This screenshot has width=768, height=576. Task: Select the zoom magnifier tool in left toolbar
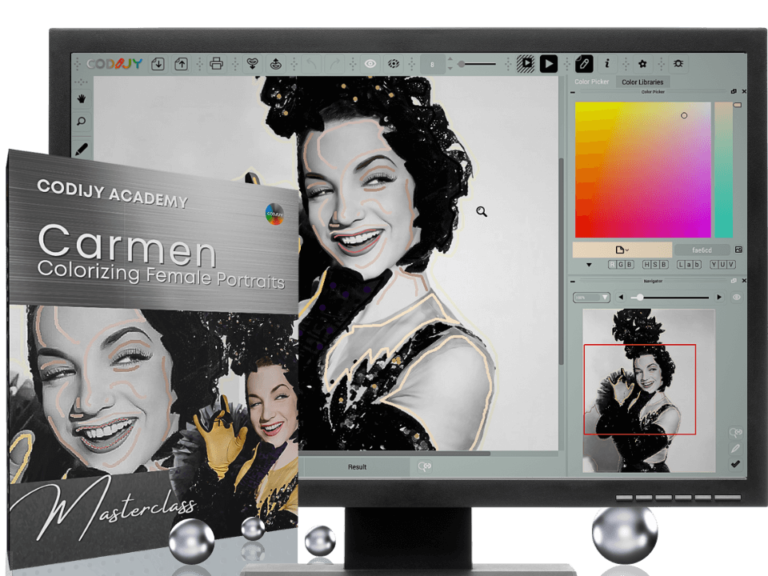pos(81,121)
